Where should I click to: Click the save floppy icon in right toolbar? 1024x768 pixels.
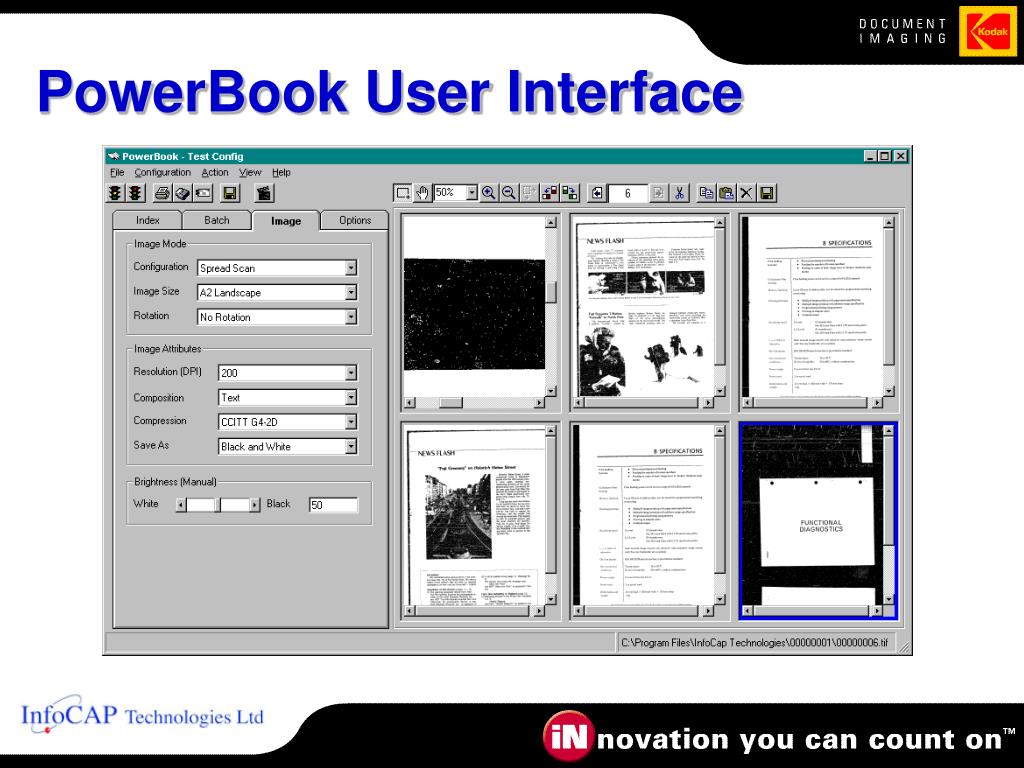(x=767, y=193)
